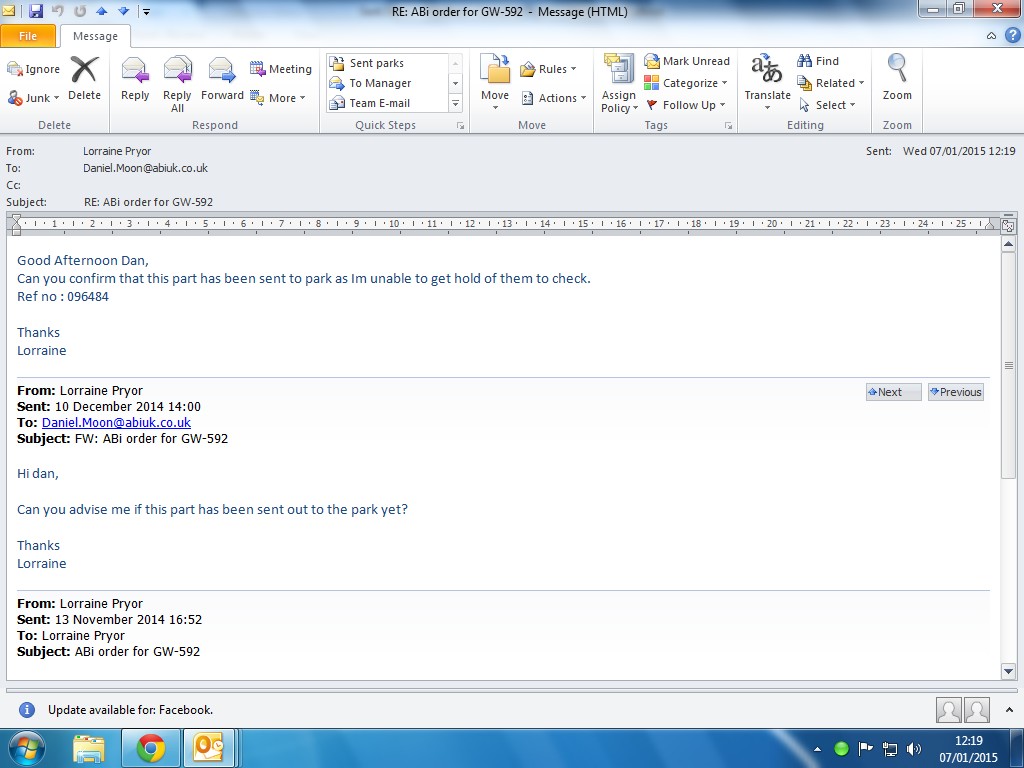Click the Undo arrow in Quick Access Toolbar
Viewport: 1024px width, 768px height.
click(57, 11)
